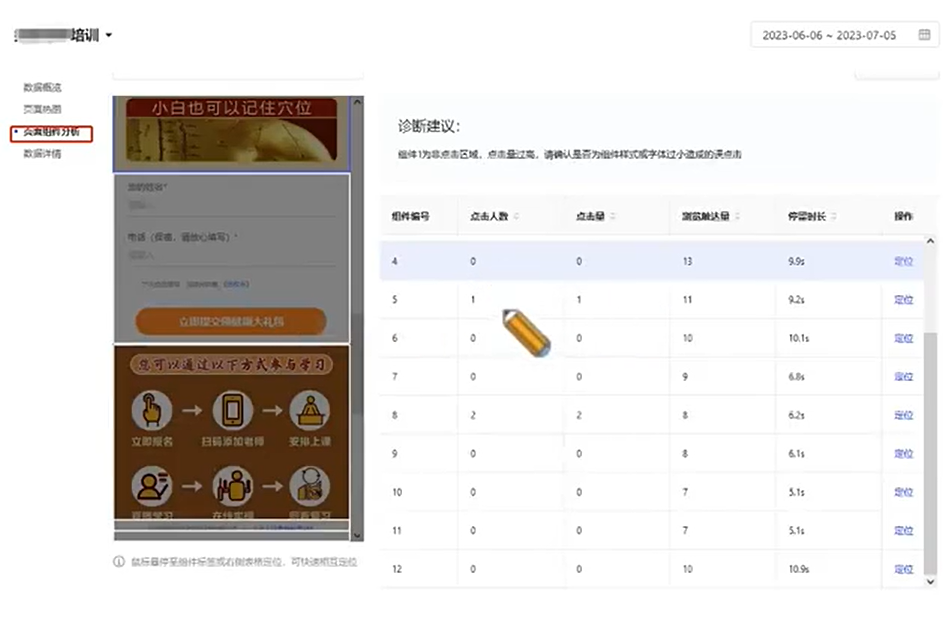Image resolution: width=943 pixels, height=620 pixels.
Task: Click the 9.2s dwell time cell
Action: pyautogui.click(x=796, y=299)
